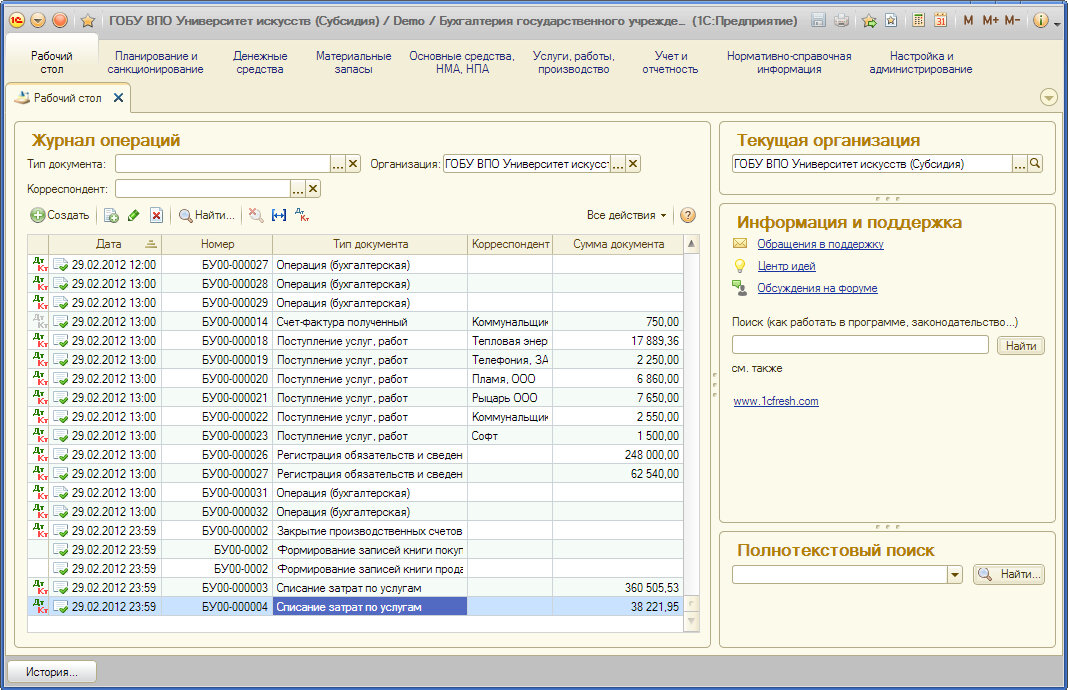Open Нормативно-справочная информация section
Image resolution: width=1068 pixels, height=690 pixels.
(x=789, y=62)
